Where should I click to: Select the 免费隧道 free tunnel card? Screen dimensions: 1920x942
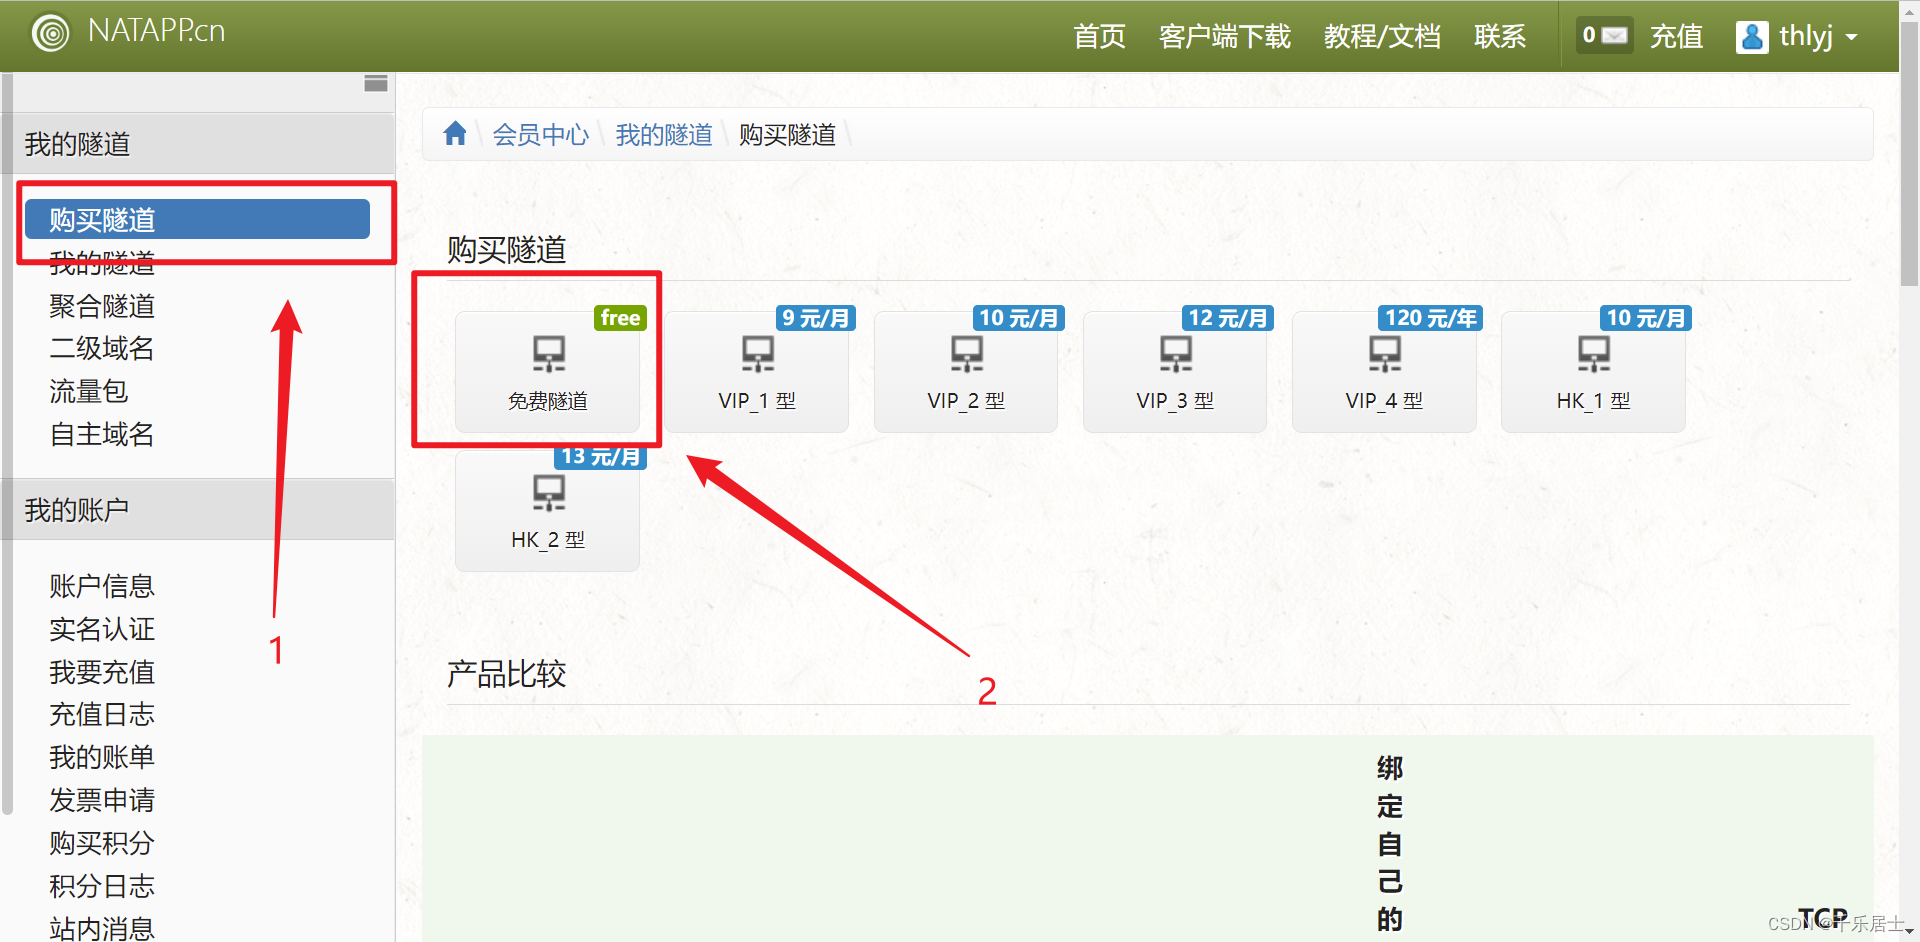547,371
